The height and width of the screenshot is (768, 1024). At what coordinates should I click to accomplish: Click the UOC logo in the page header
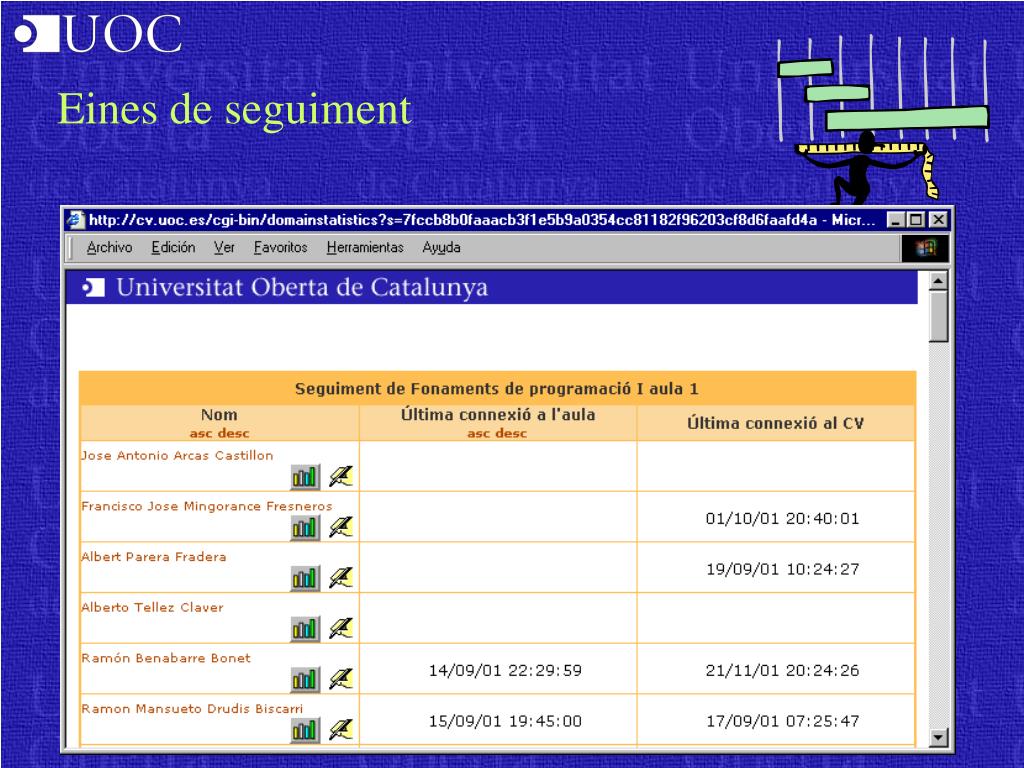pyautogui.click(x=94, y=288)
